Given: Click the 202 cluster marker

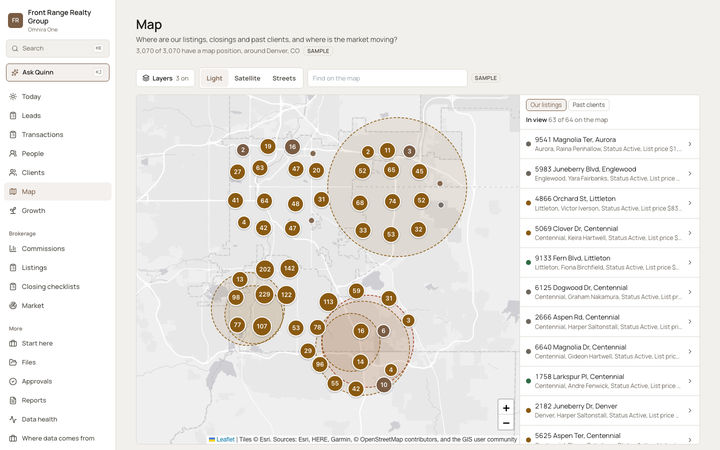Looking at the screenshot, I should [265, 269].
